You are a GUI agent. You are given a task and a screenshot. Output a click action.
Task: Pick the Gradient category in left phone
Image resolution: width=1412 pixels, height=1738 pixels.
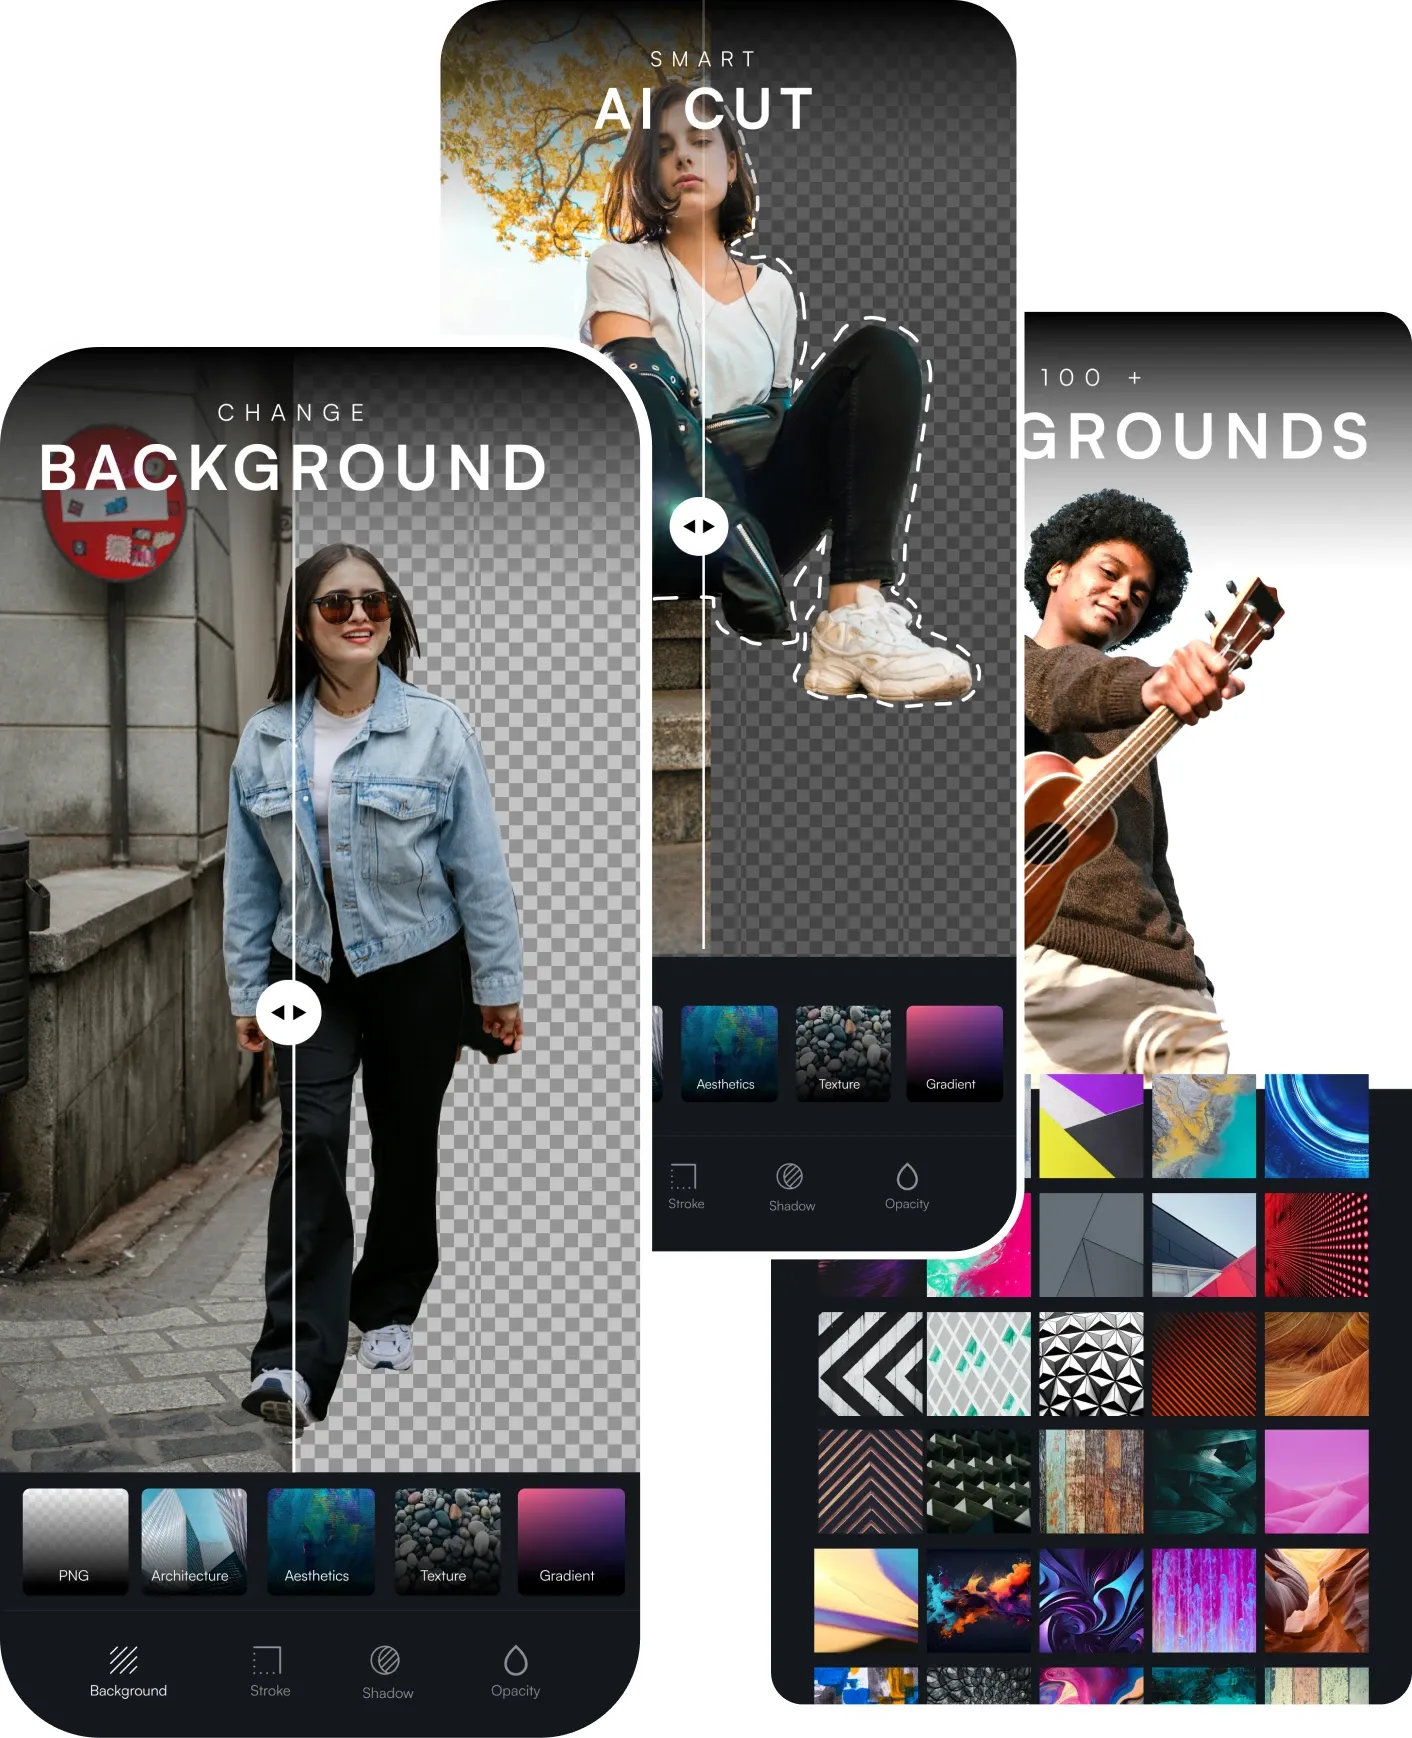570,1540
